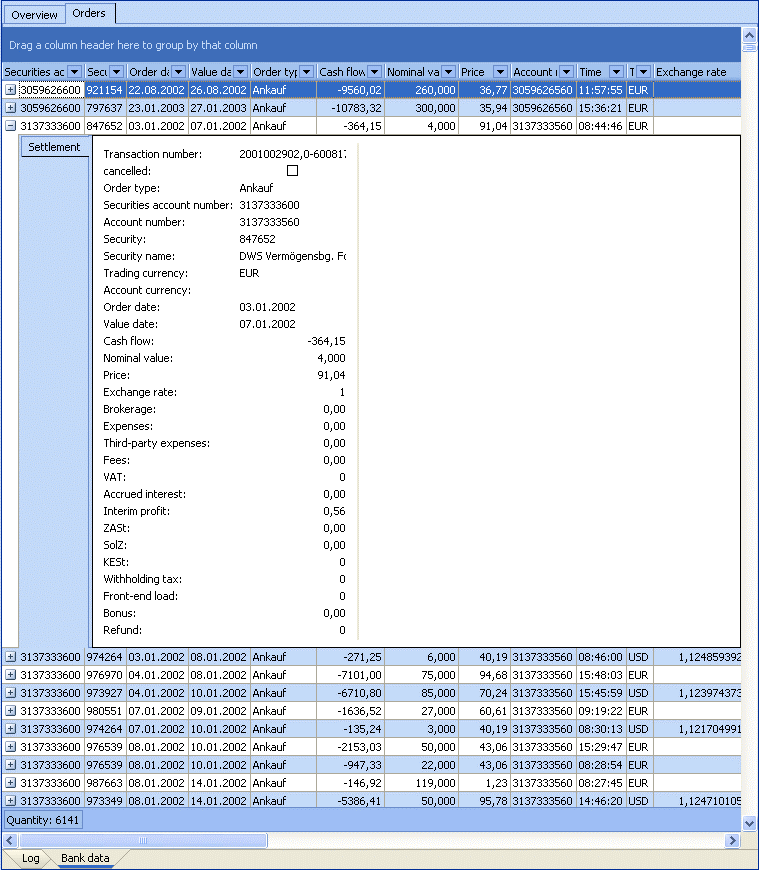Click the horizontal scrollbar right arrow
This screenshot has height=870, width=759.
click(x=731, y=841)
